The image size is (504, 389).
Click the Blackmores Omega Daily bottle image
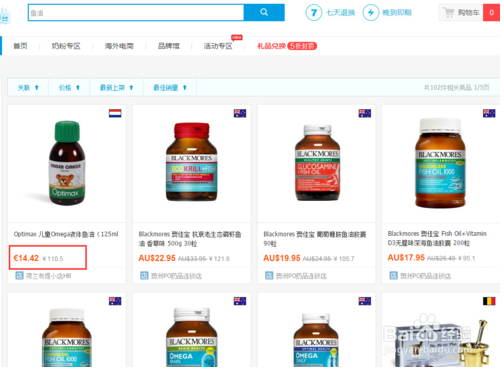pos(316,340)
